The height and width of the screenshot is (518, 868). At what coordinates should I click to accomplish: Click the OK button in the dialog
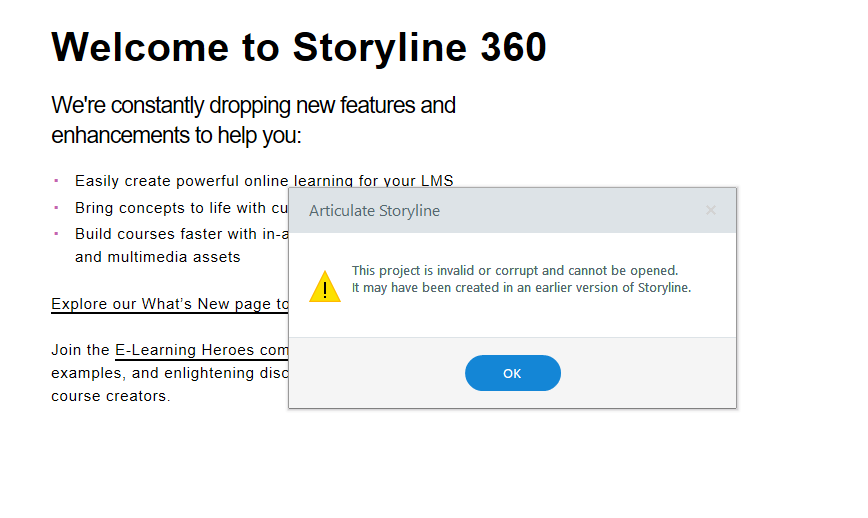tap(512, 373)
